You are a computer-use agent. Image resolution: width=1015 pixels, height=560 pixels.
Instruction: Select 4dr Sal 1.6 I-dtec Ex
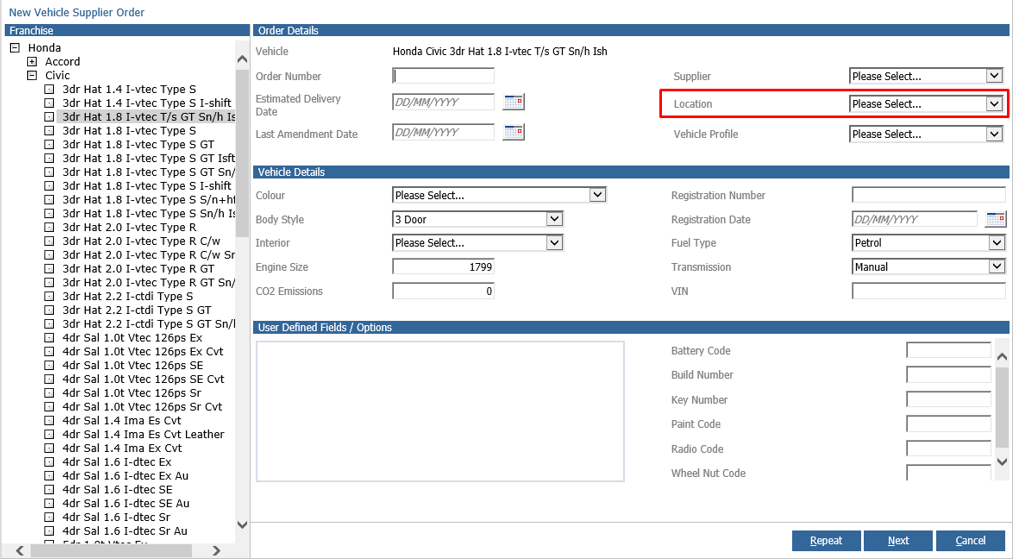pos(117,462)
